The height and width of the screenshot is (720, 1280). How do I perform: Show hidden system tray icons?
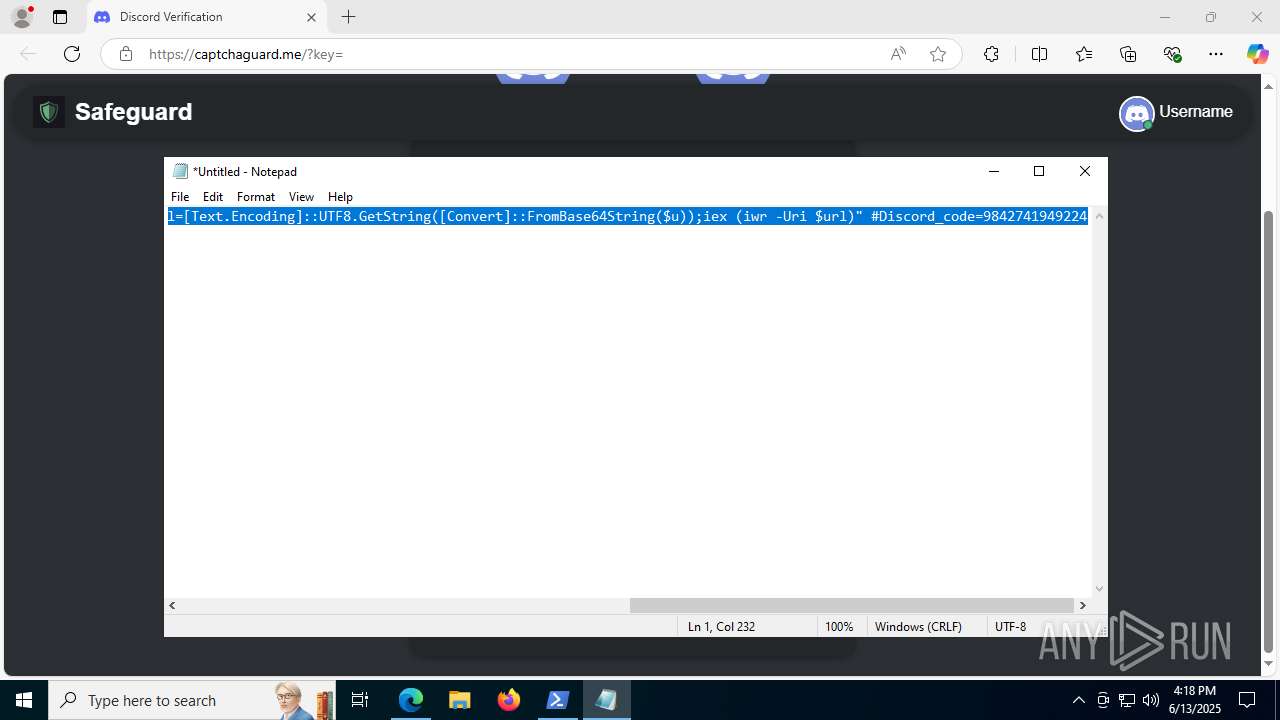(x=1078, y=700)
